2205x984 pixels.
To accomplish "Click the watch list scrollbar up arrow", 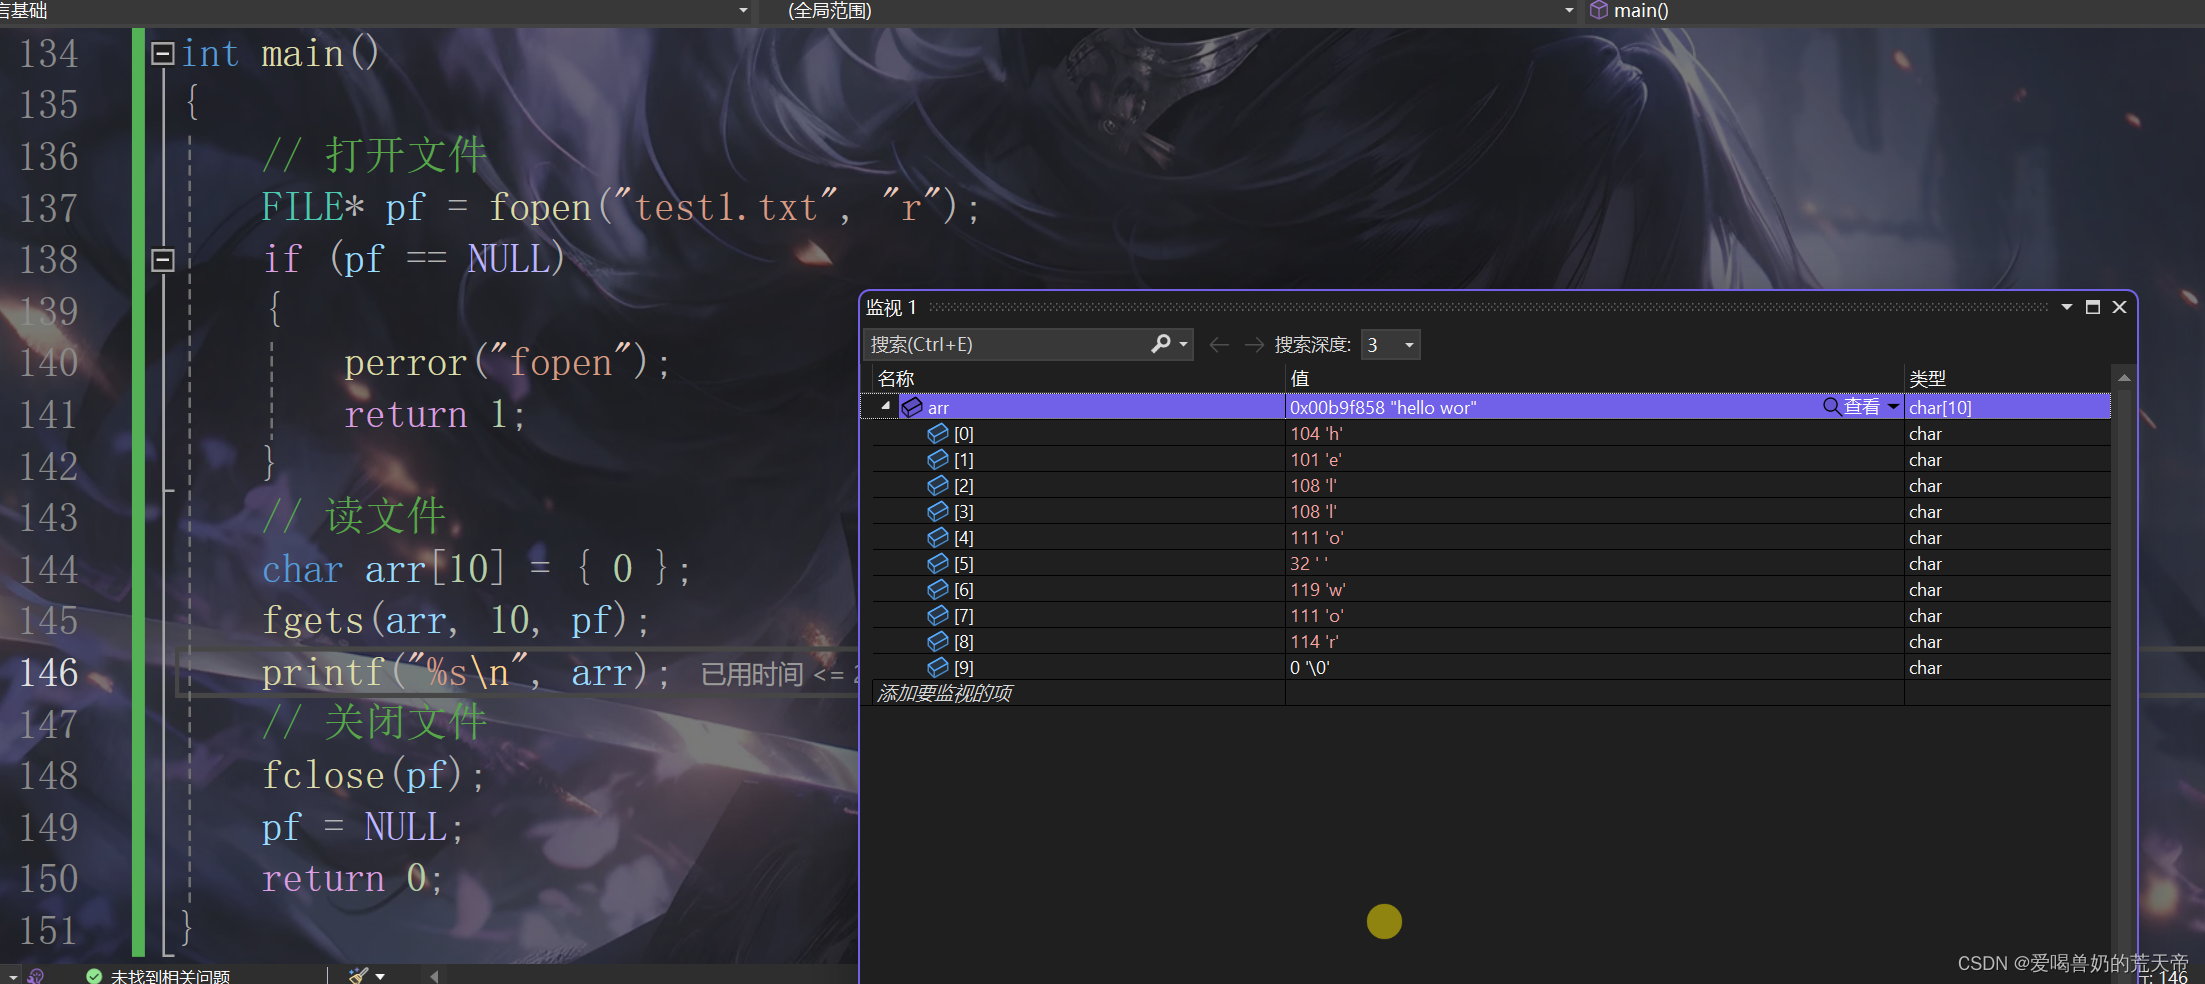I will (2124, 378).
